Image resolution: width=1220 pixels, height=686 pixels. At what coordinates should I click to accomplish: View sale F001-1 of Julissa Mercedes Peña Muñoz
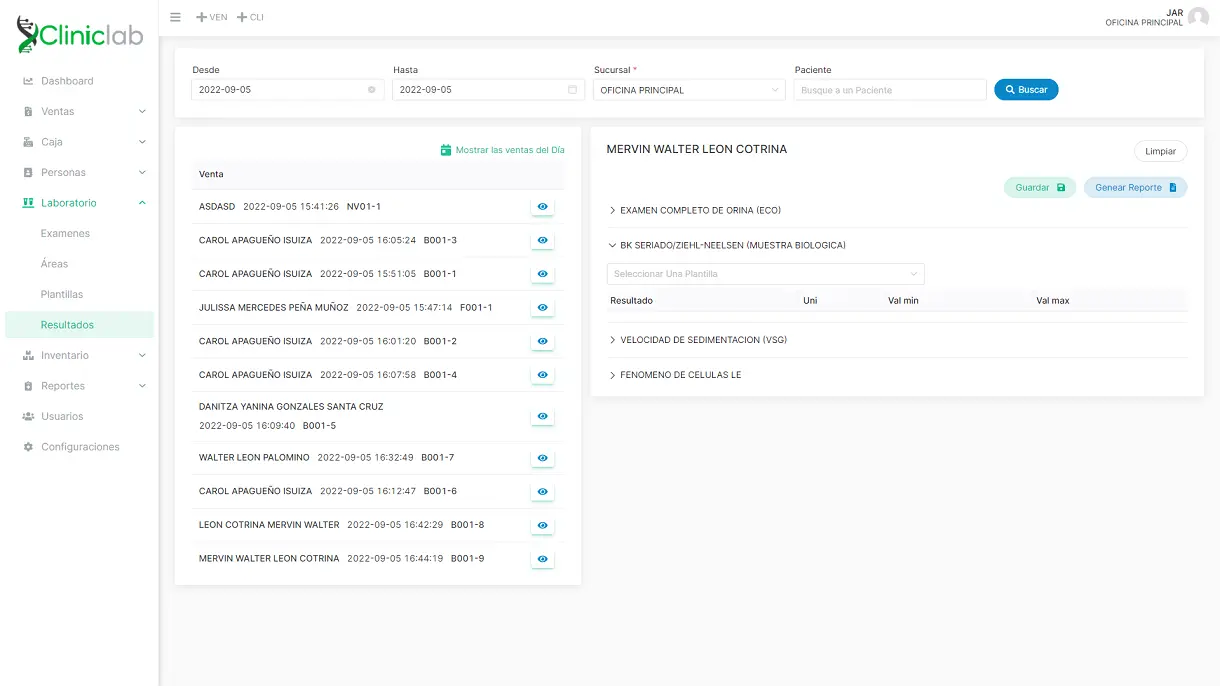coord(542,308)
